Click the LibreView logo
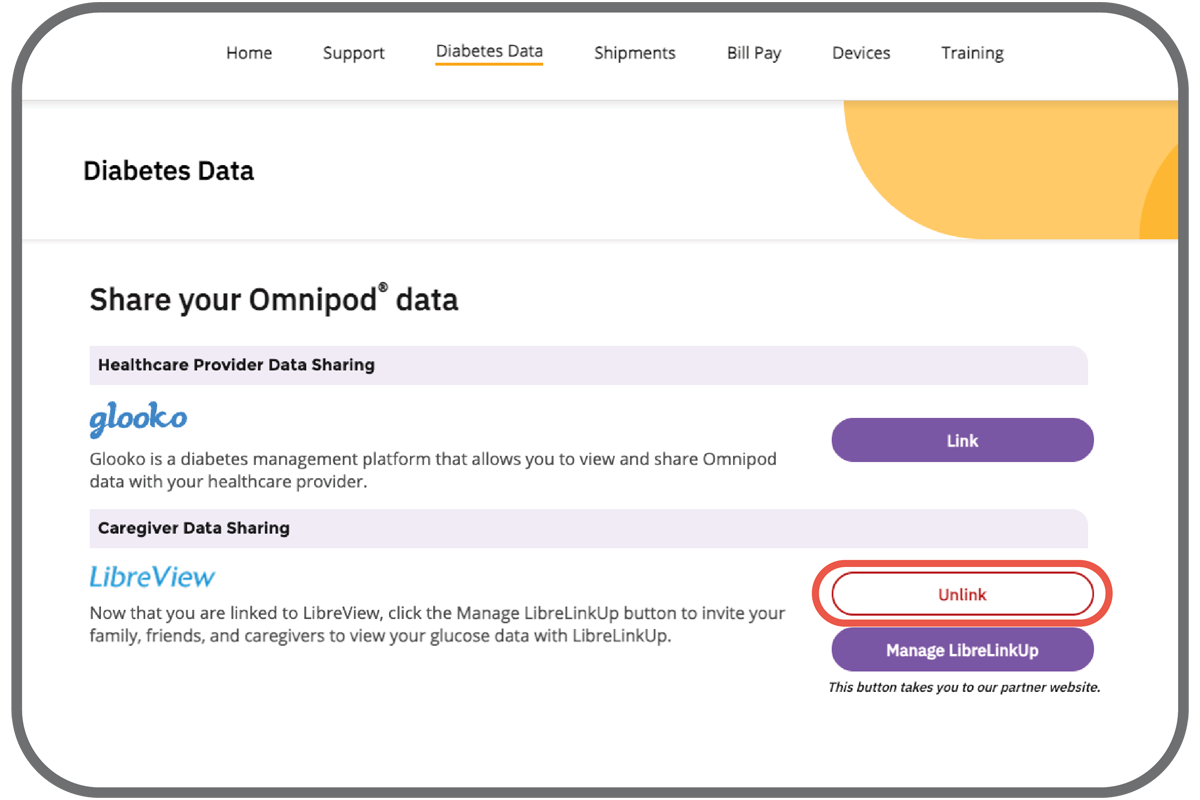The height and width of the screenshot is (800, 1200). click(x=152, y=577)
